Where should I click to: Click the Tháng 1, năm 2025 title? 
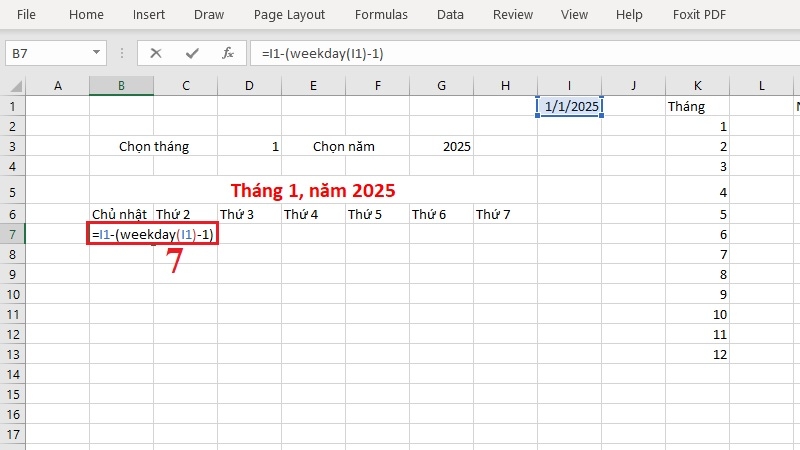point(313,191)
